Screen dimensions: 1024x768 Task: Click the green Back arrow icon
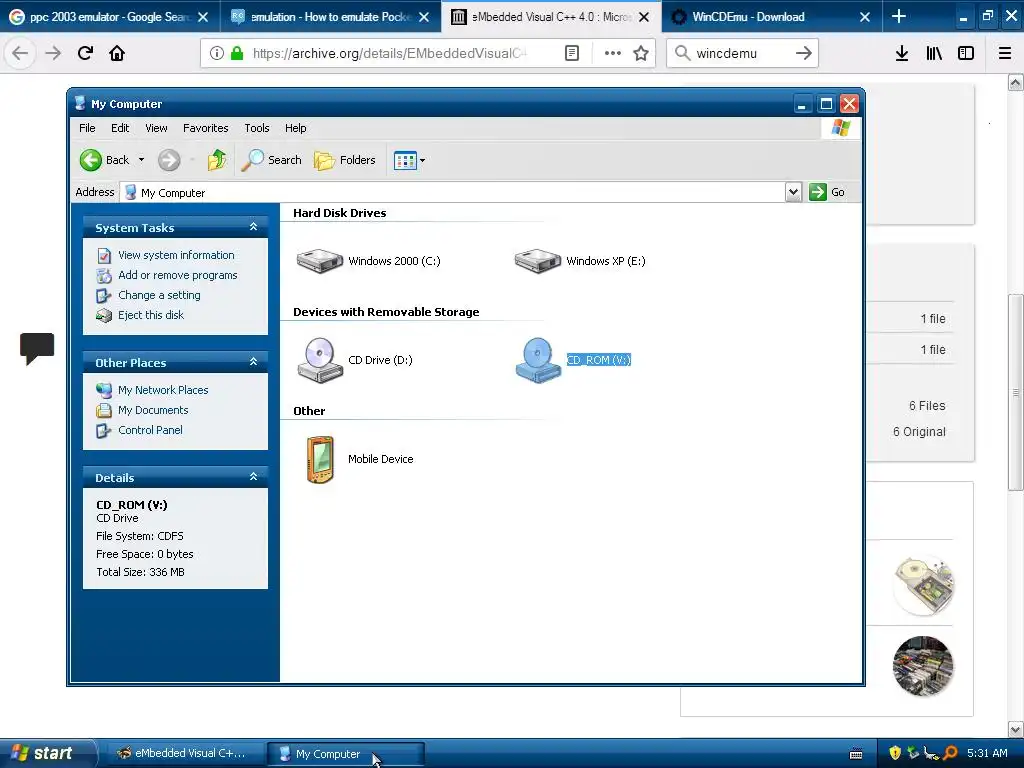click(91, 160)
